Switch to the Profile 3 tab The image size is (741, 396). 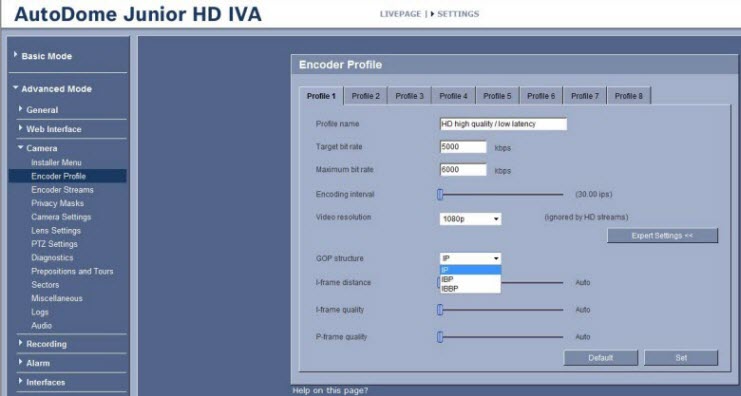pyautogui.click(x=409, y=96)
